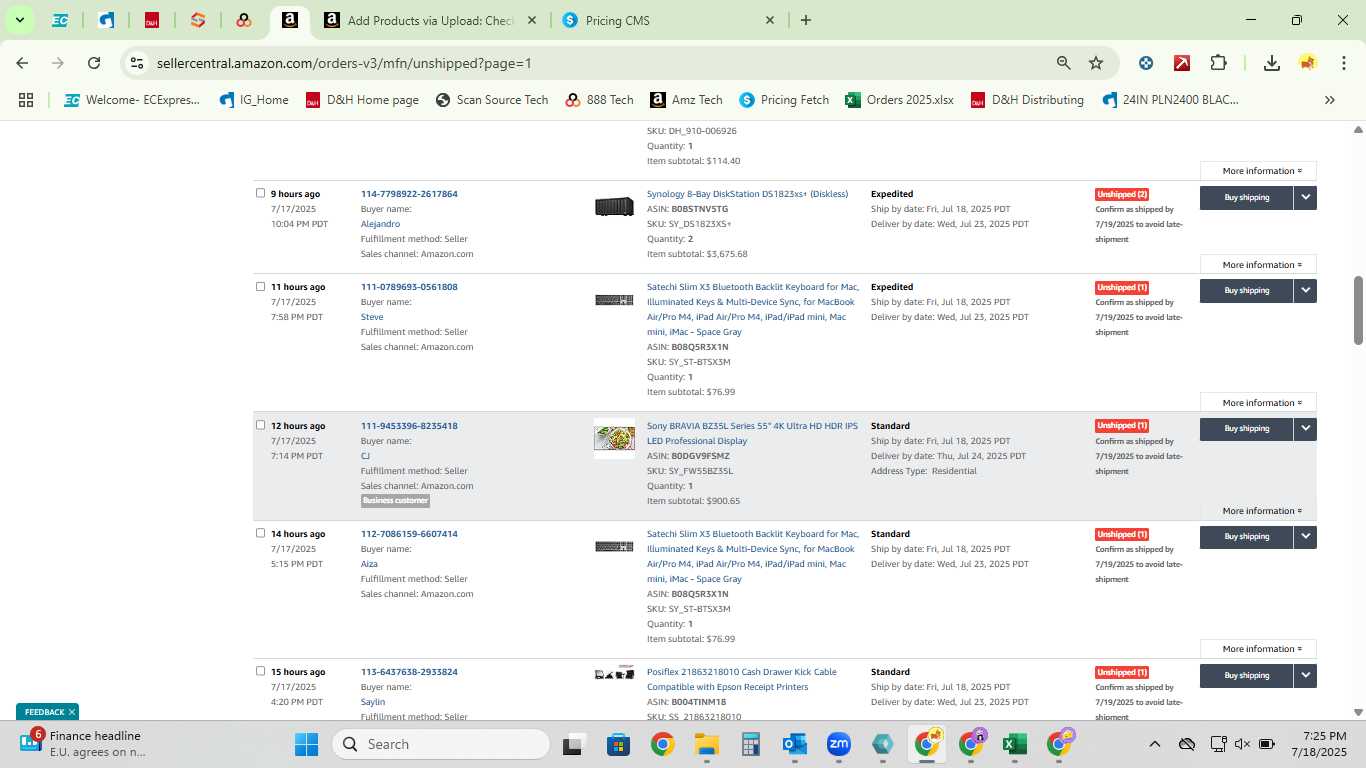This screenshot has height=768, width=1366.
Task: Buy shipping for buyer Aiza's order
Action: [1246, 537]
